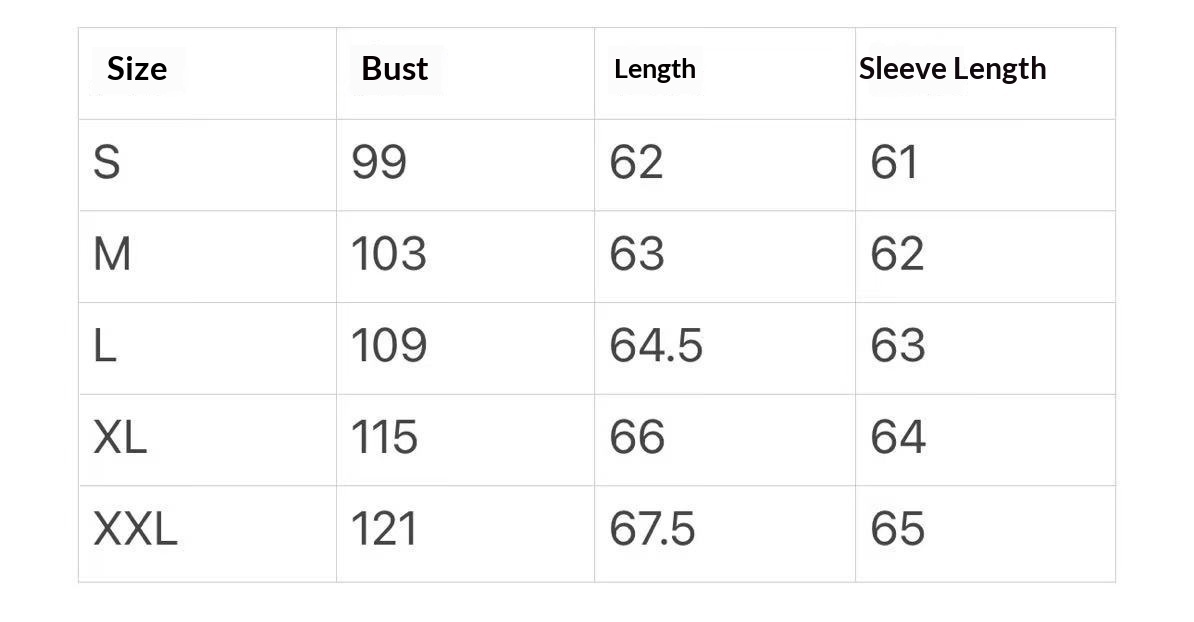The width and height of the screenshot is (1194, 622).
Task: Click bust value 103 for size M
Action: [x=388, y=255]
